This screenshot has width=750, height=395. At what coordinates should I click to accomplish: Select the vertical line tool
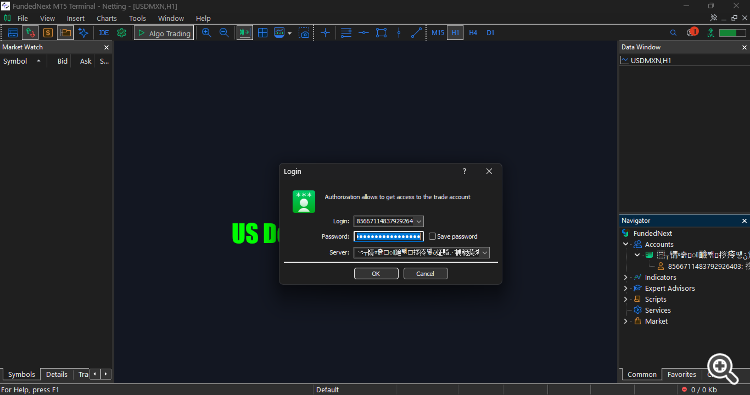click(398, 33)
